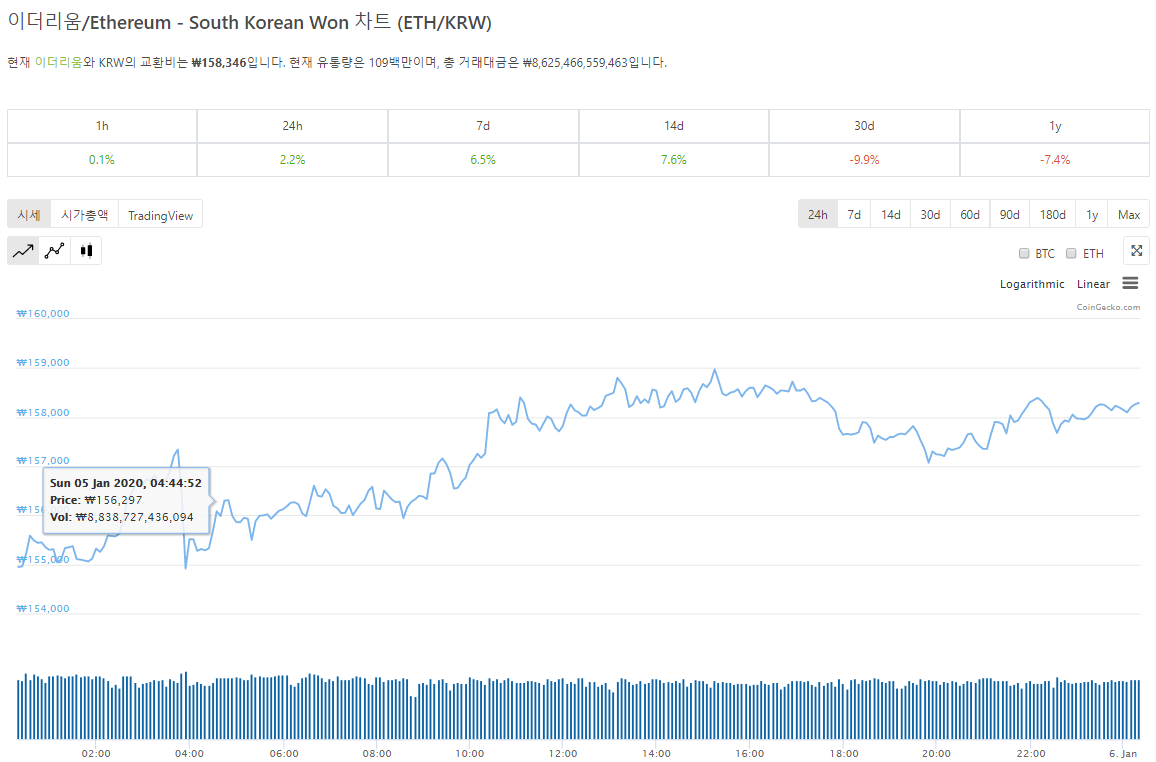
Task: Select the 1y range button
Action: coord(1092,215)
